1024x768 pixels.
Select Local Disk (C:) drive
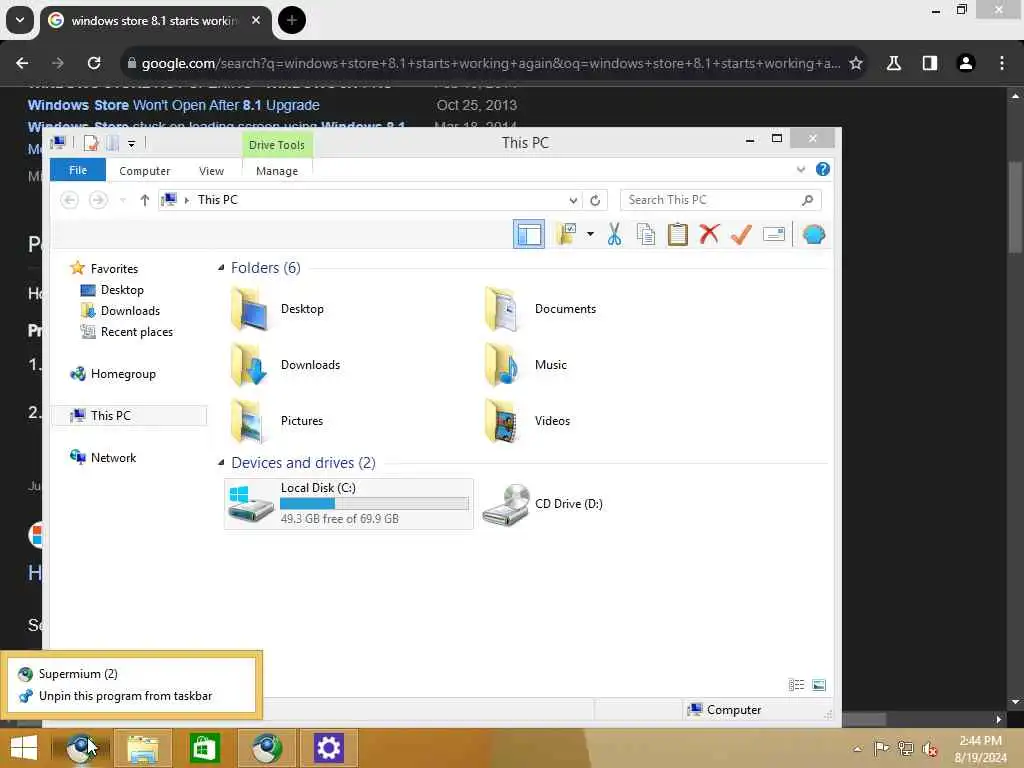[349, 504]
